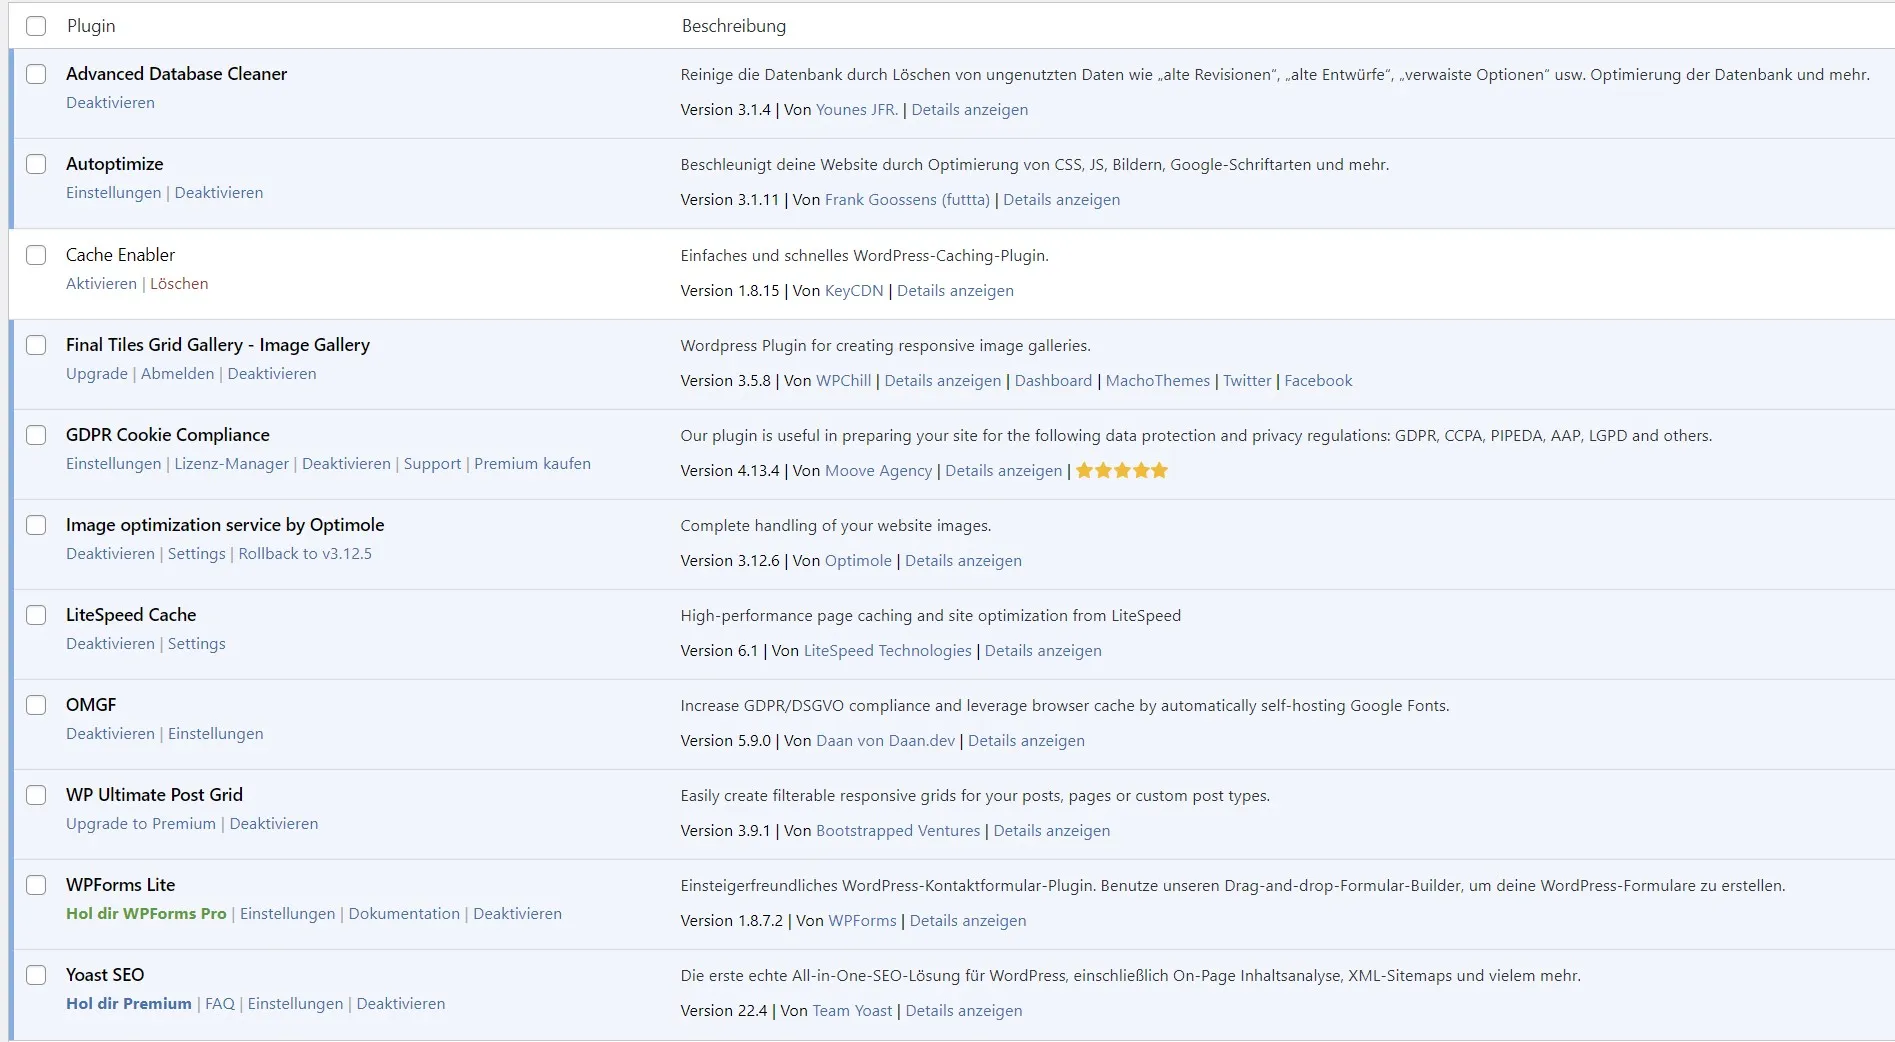This screenshot has height=1042, width=1895.
Task: Visit the LiteSpeed Technologies link
Action: coord(888,651)
